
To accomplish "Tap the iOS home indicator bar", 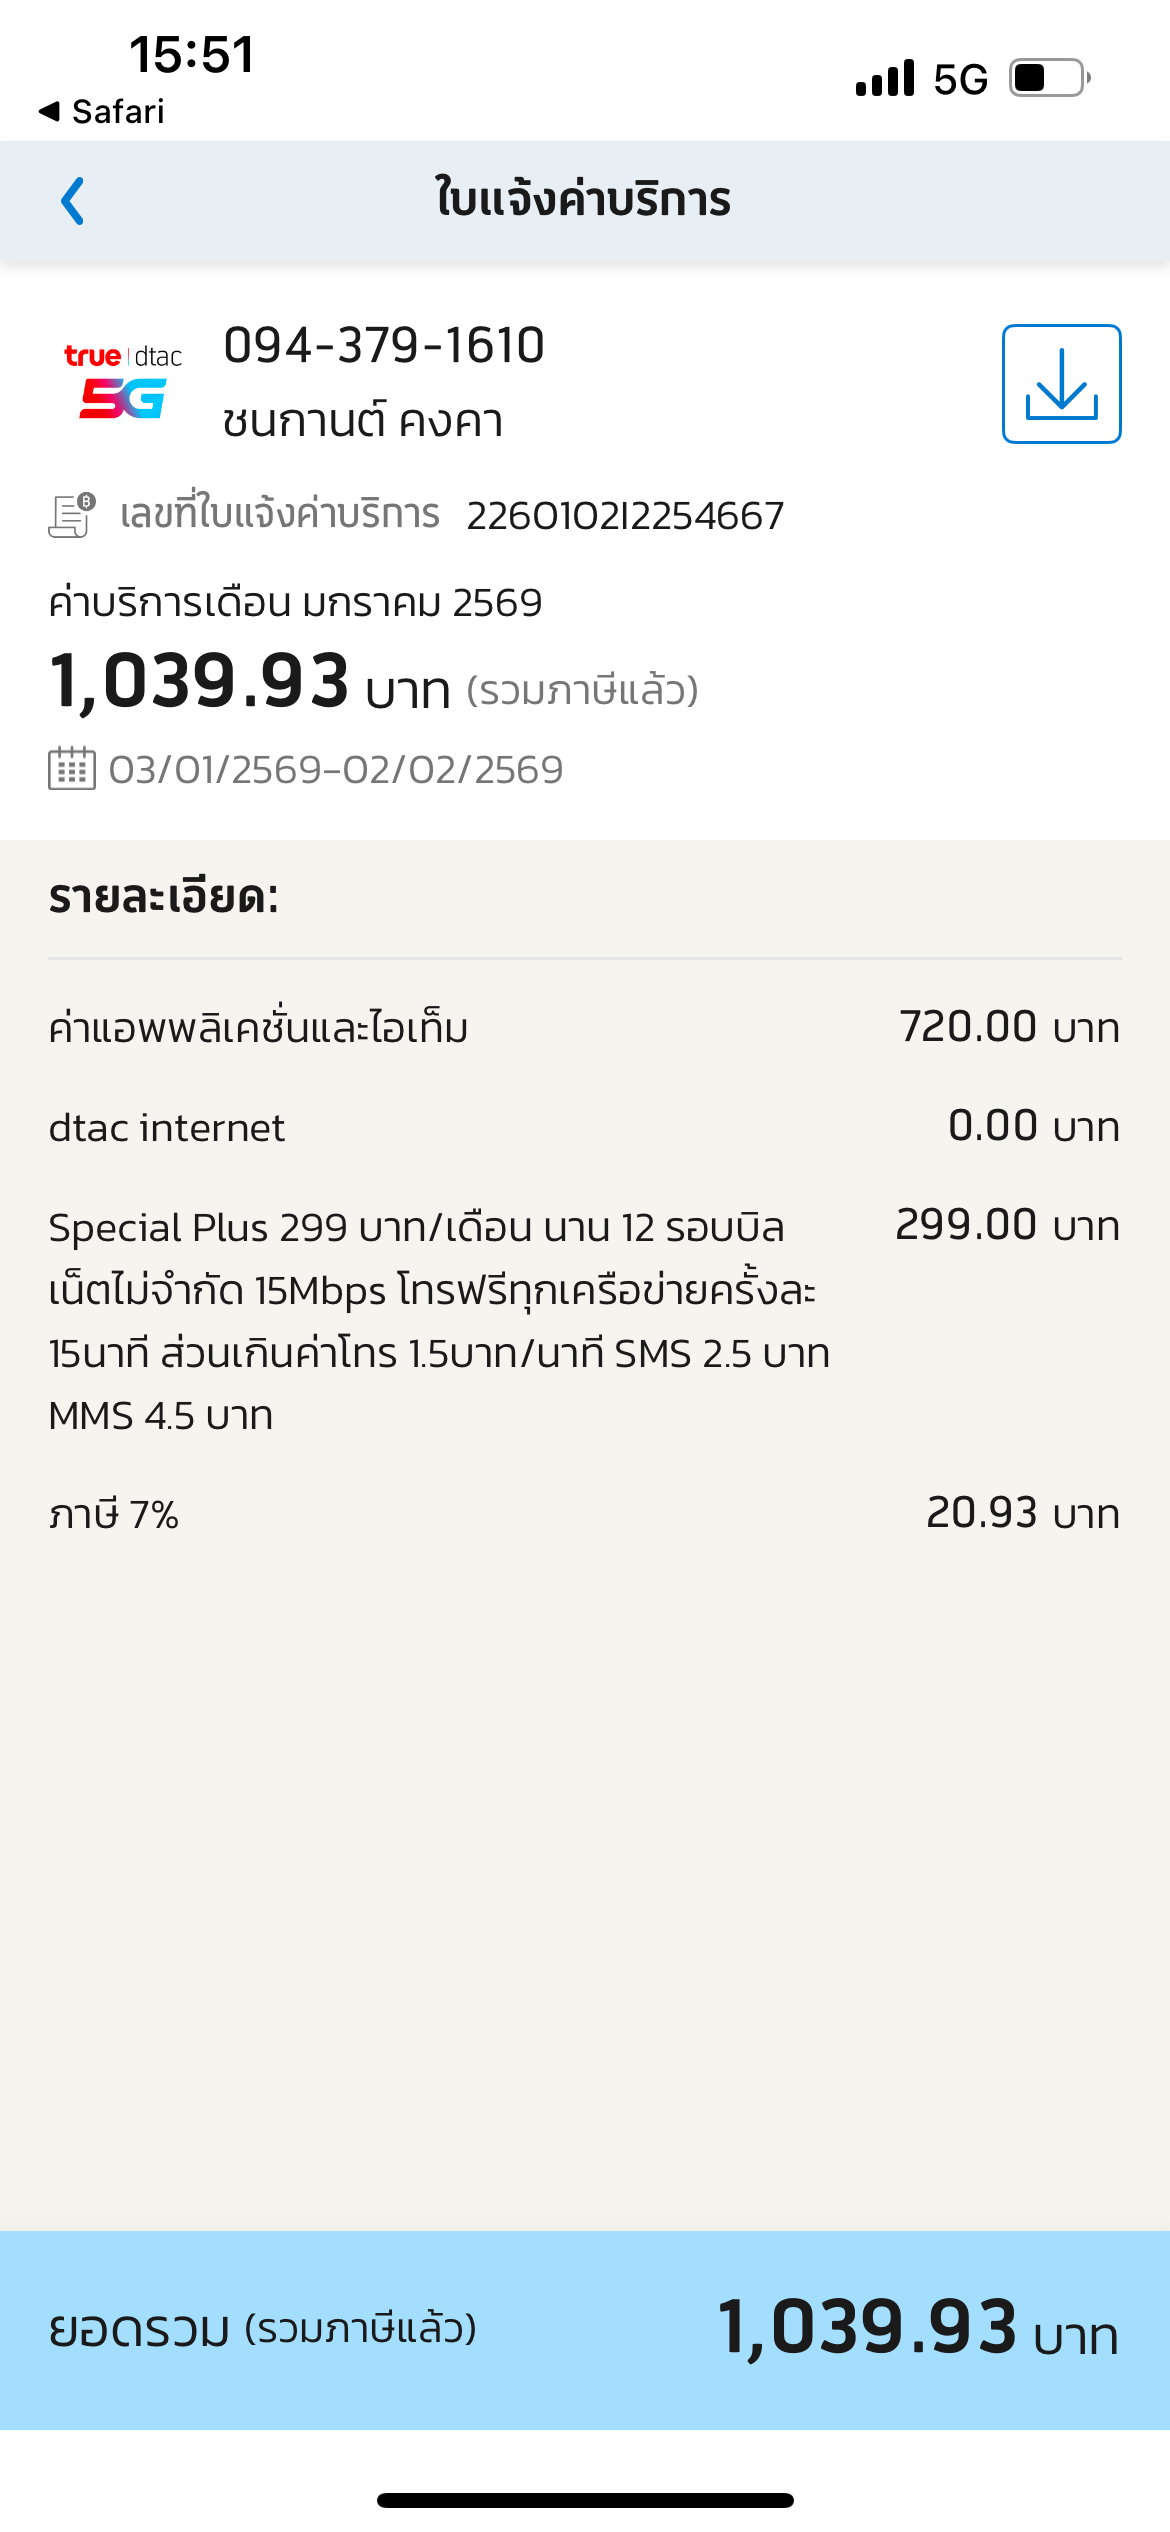I will click(x=585, y=2500).
